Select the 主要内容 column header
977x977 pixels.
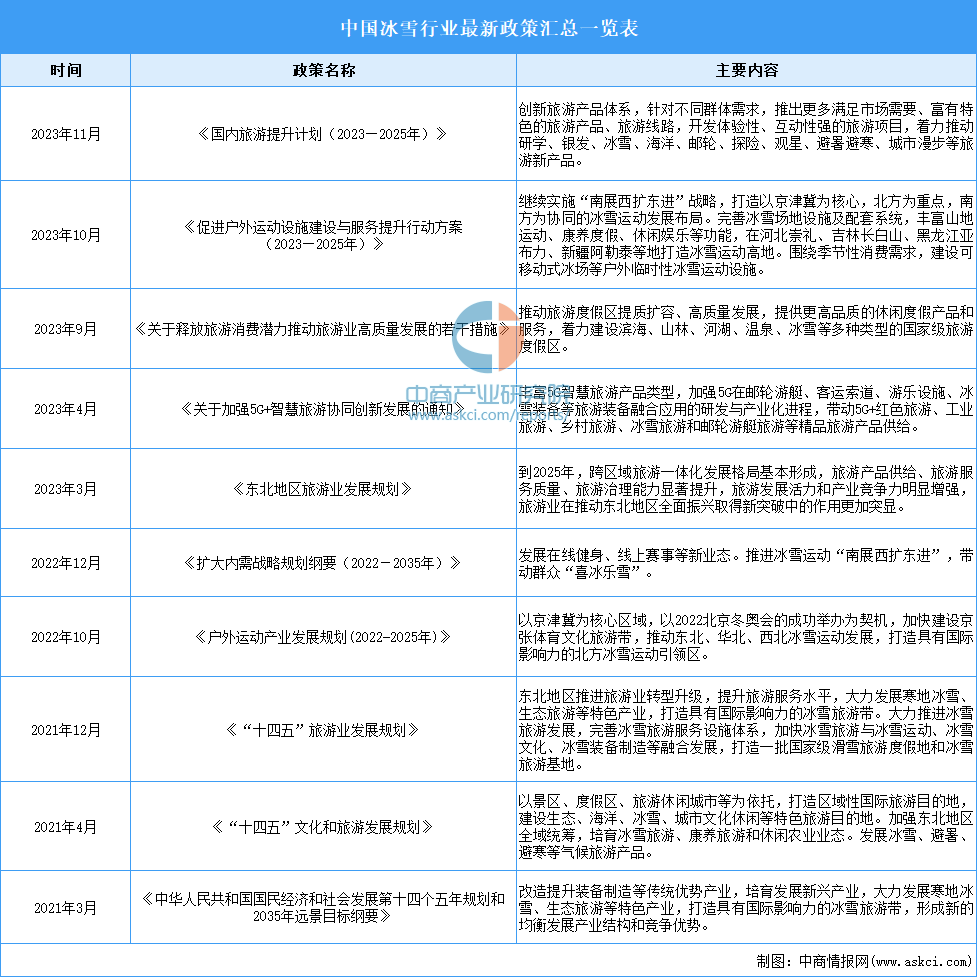pos(746,70)
